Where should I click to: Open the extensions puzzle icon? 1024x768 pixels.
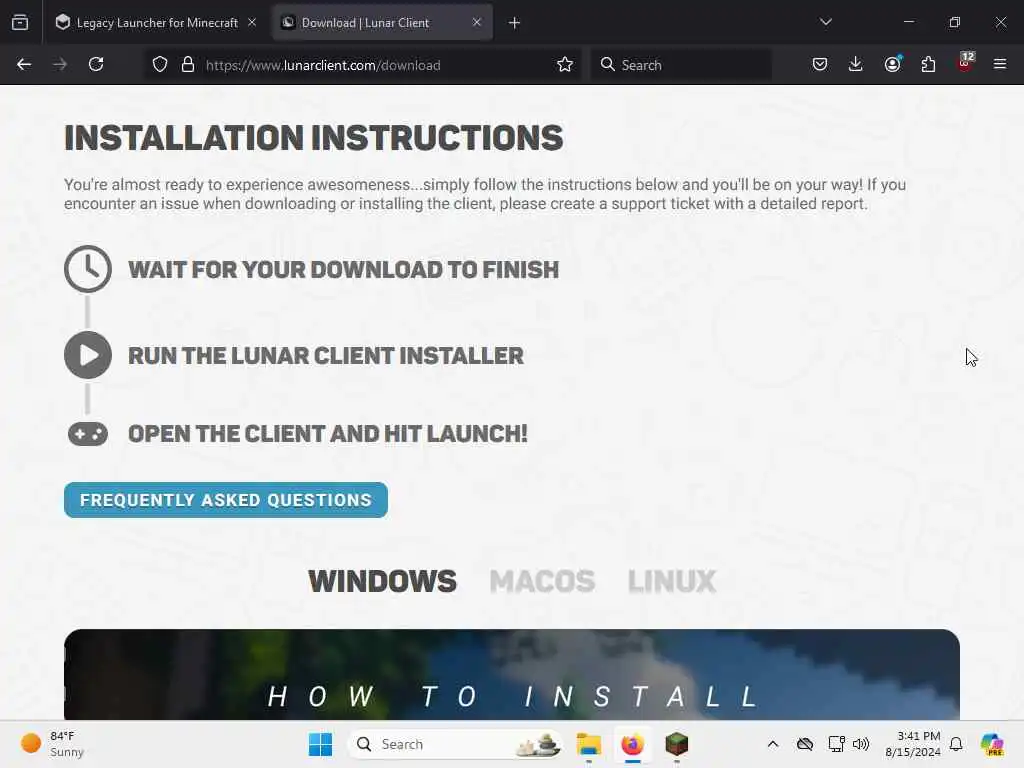(928, 64)
